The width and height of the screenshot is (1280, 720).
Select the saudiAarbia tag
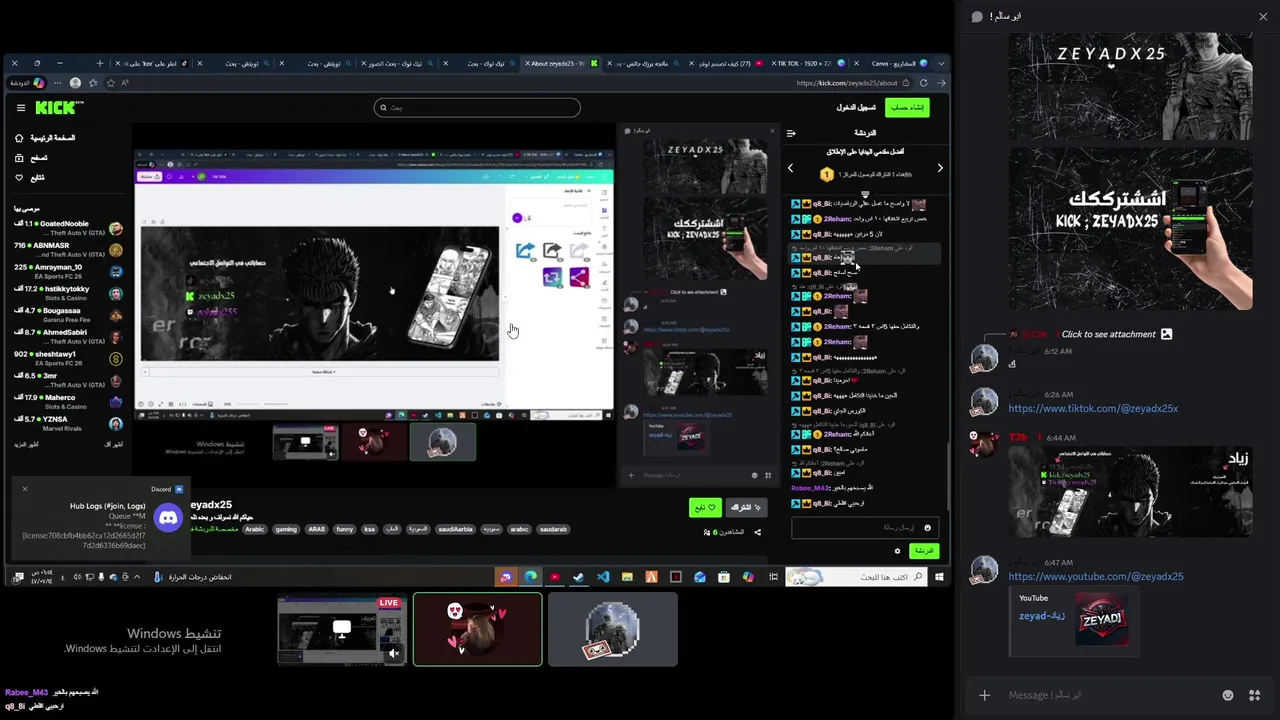coord(455,529)
